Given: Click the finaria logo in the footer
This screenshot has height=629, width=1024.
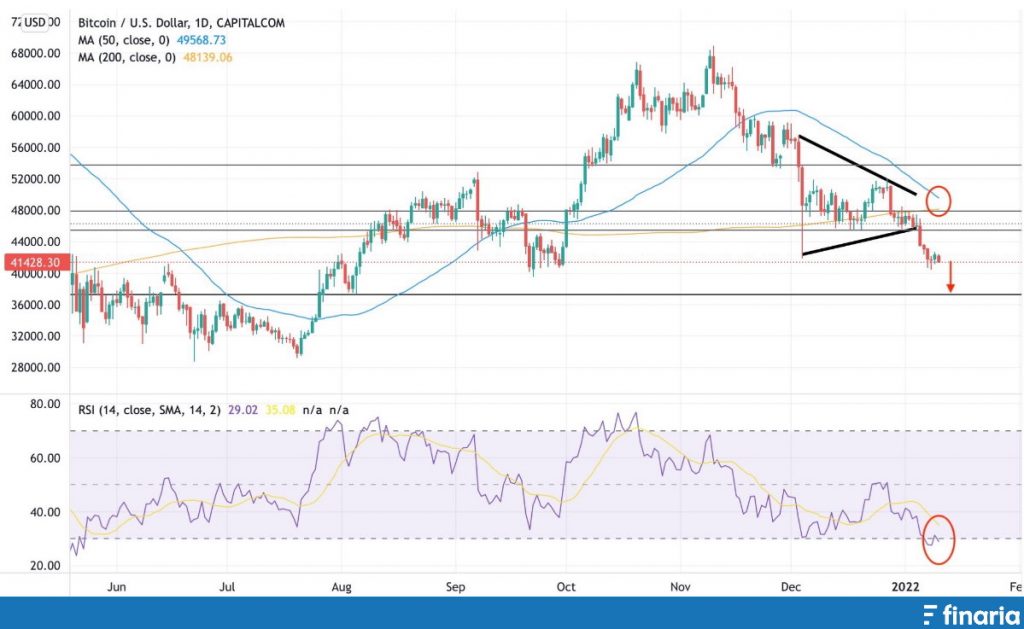Looking at the screenshot, I should [x=972, y=614].
